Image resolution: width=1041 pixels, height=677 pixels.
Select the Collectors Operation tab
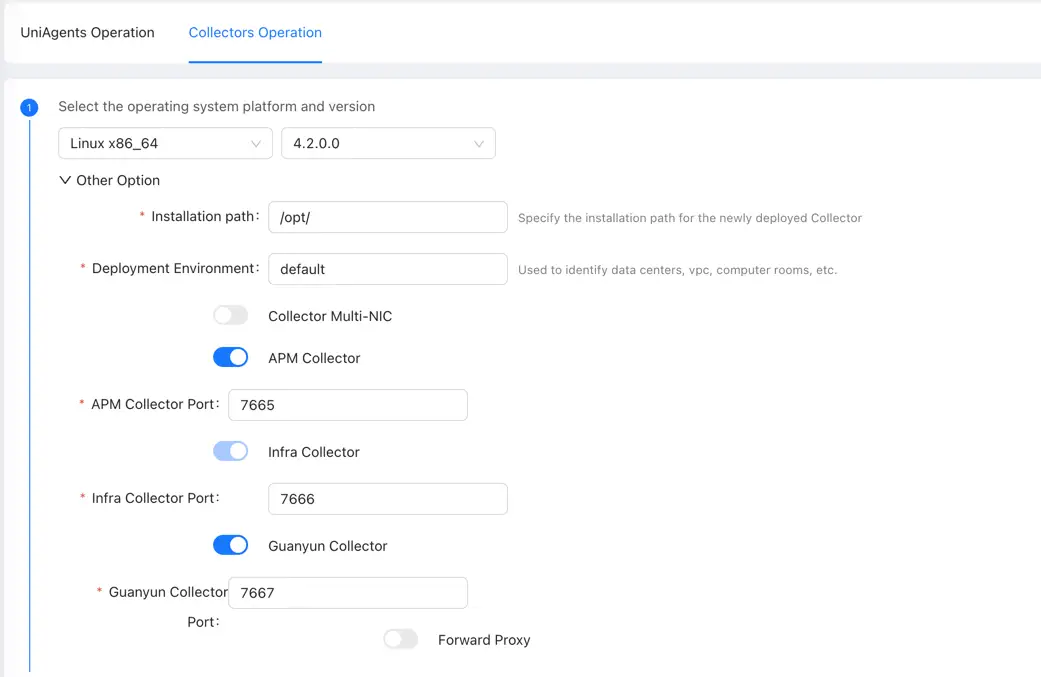click(254, 32)
